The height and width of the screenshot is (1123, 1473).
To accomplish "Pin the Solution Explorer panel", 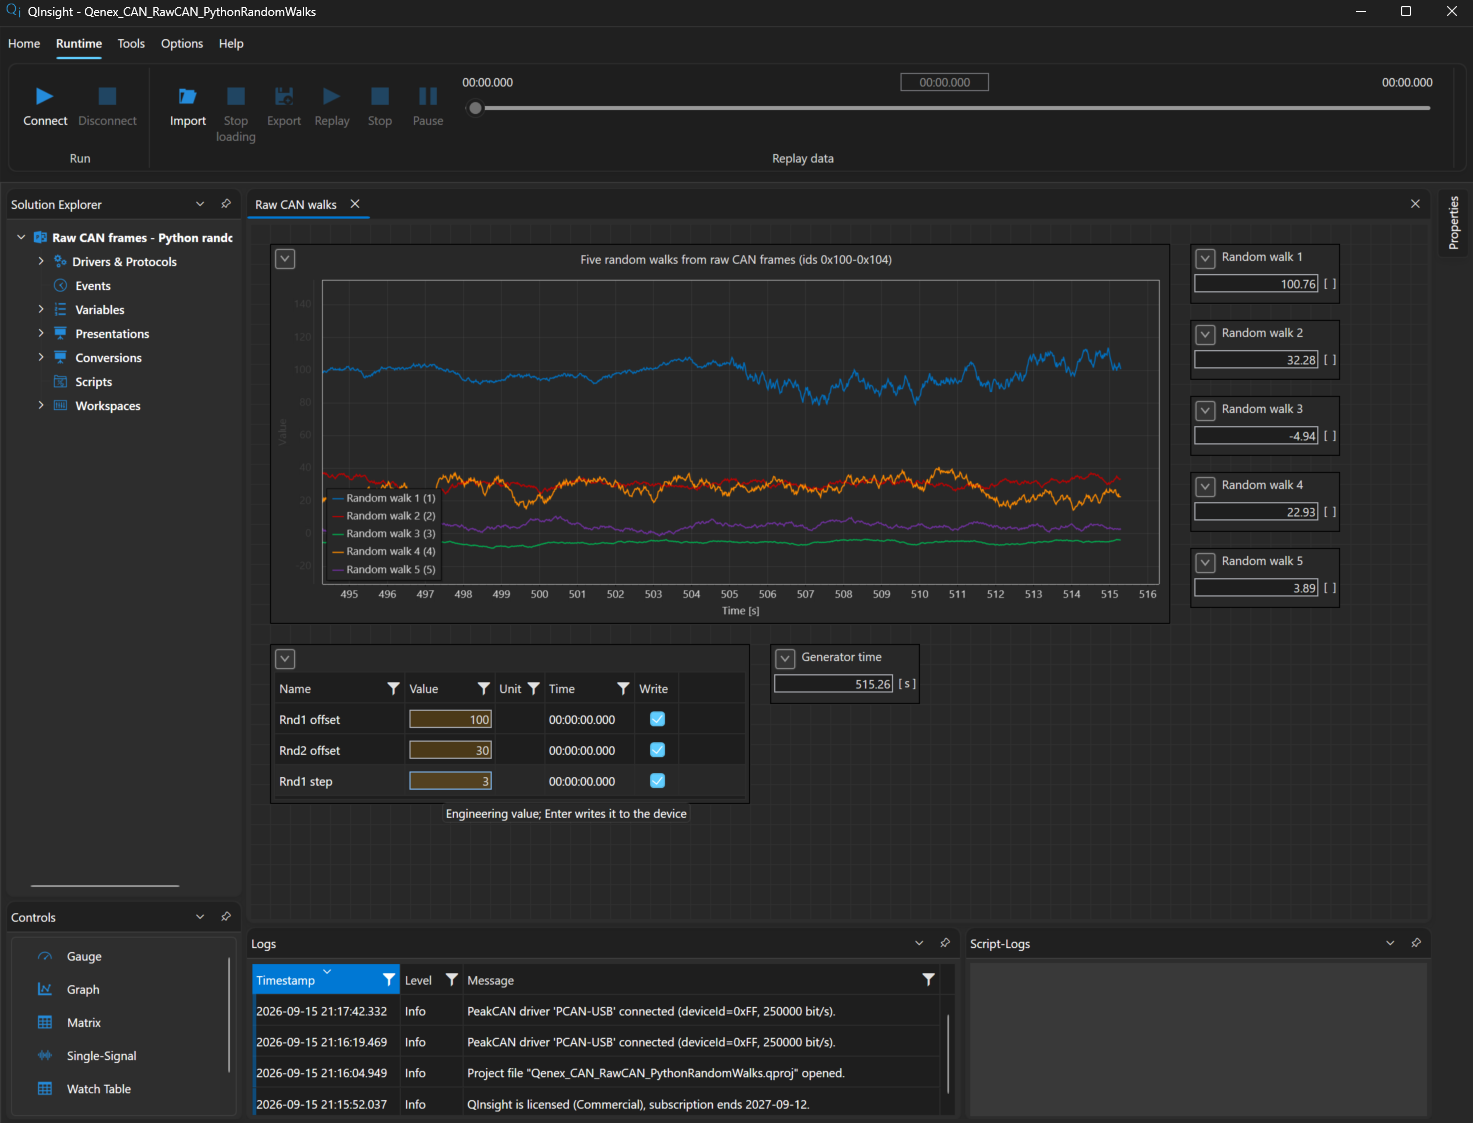I will pyautogui.click(x=226, y=204).
